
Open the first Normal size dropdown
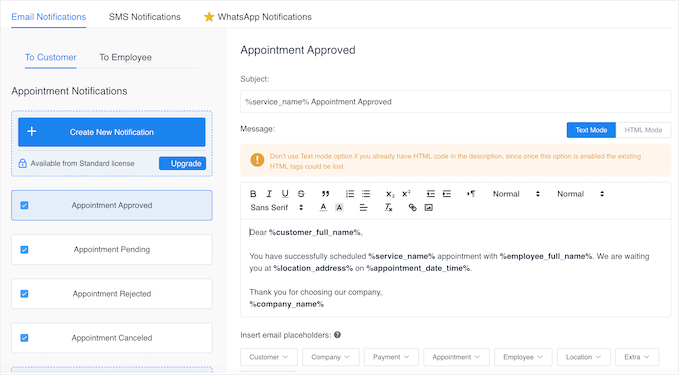tap(516, 194)
